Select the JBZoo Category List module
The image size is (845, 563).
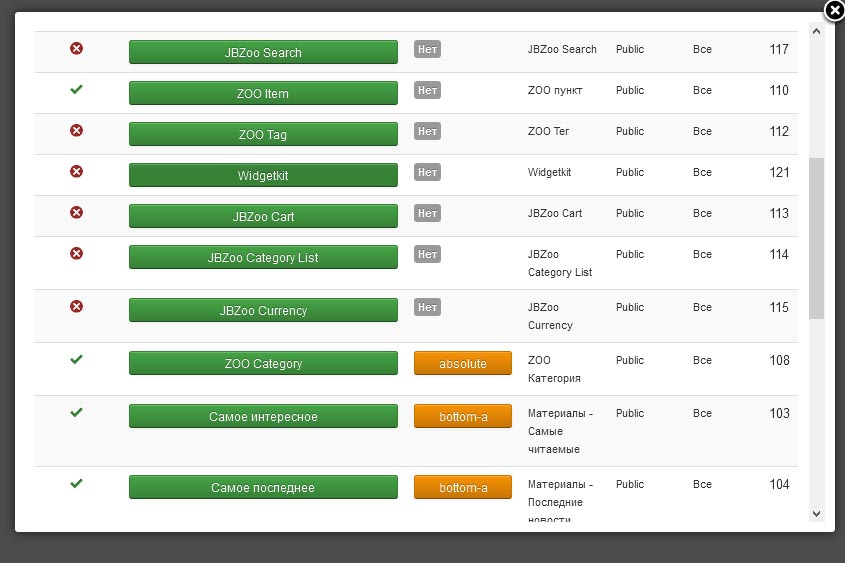coord(263,258)
